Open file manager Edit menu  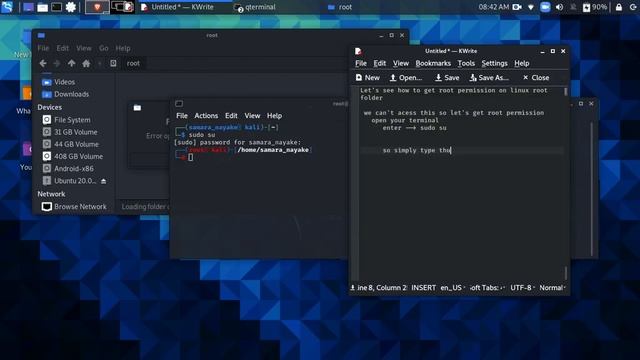(x=62, y=48)
